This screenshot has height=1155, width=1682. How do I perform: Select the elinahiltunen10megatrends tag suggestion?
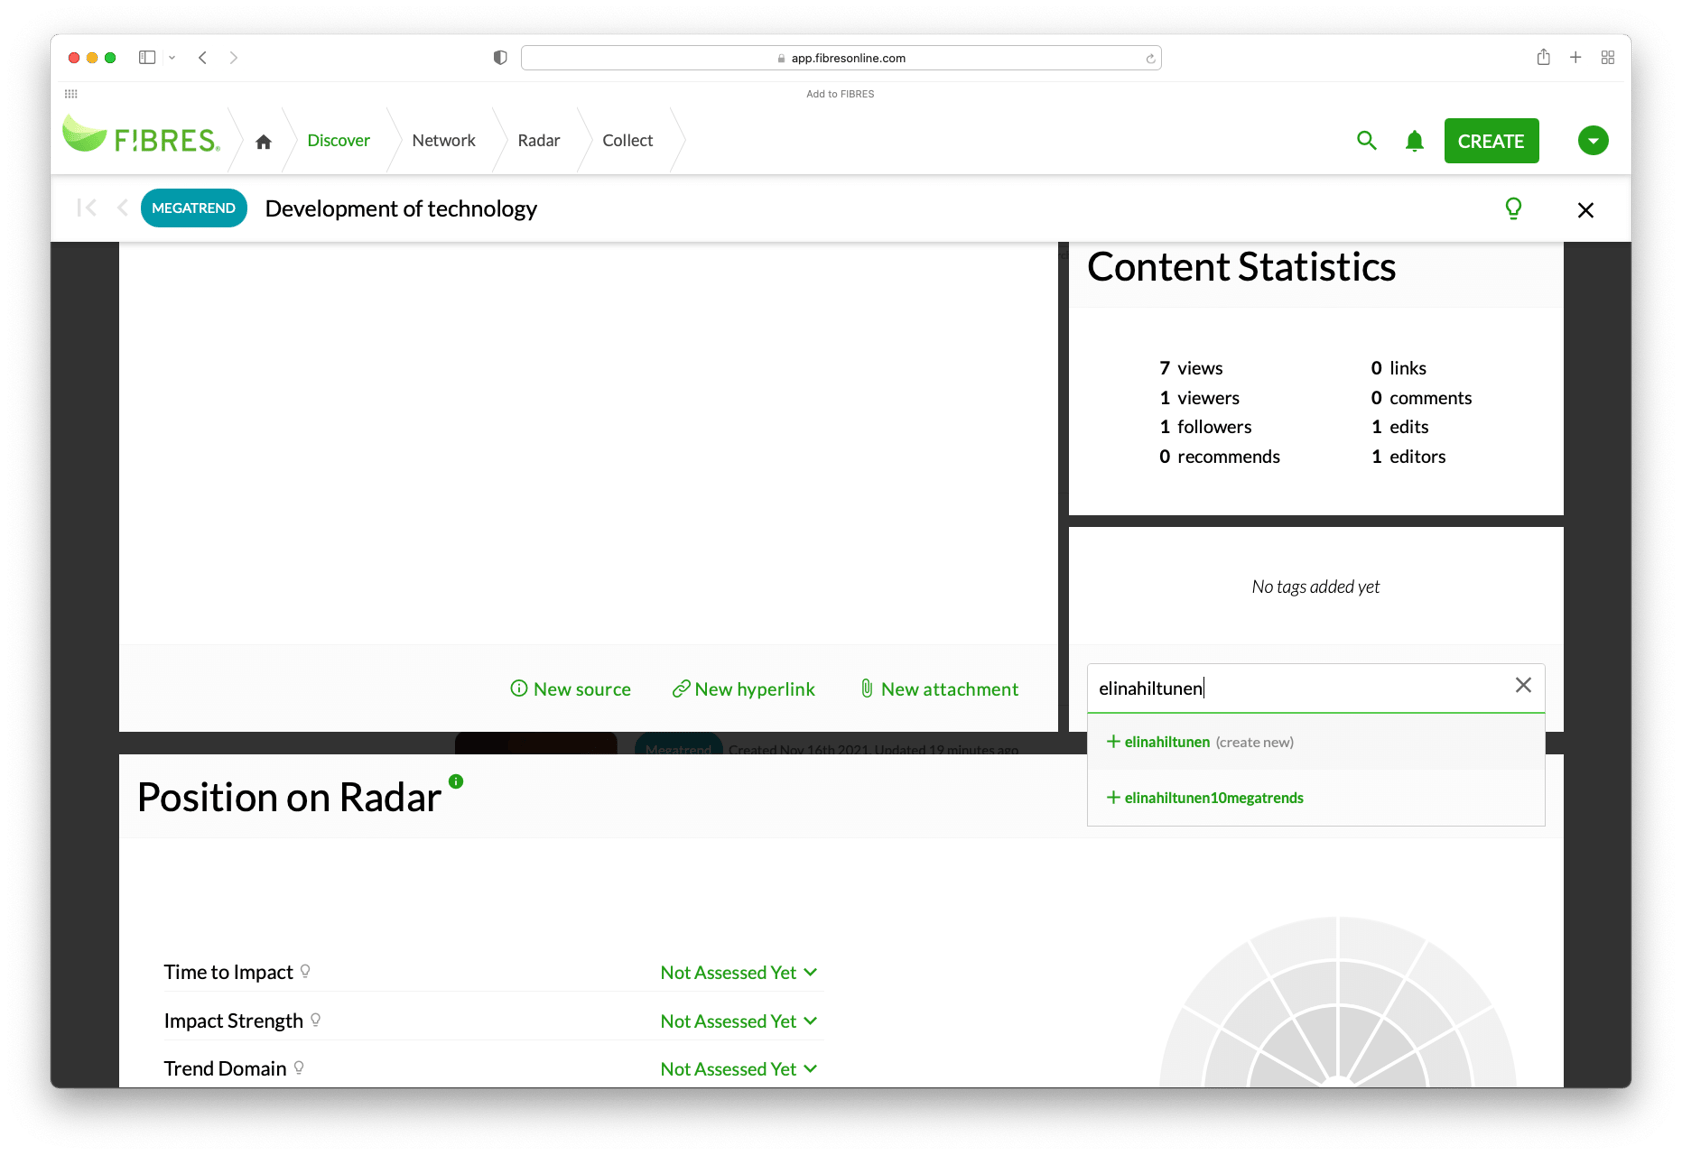1213,797
